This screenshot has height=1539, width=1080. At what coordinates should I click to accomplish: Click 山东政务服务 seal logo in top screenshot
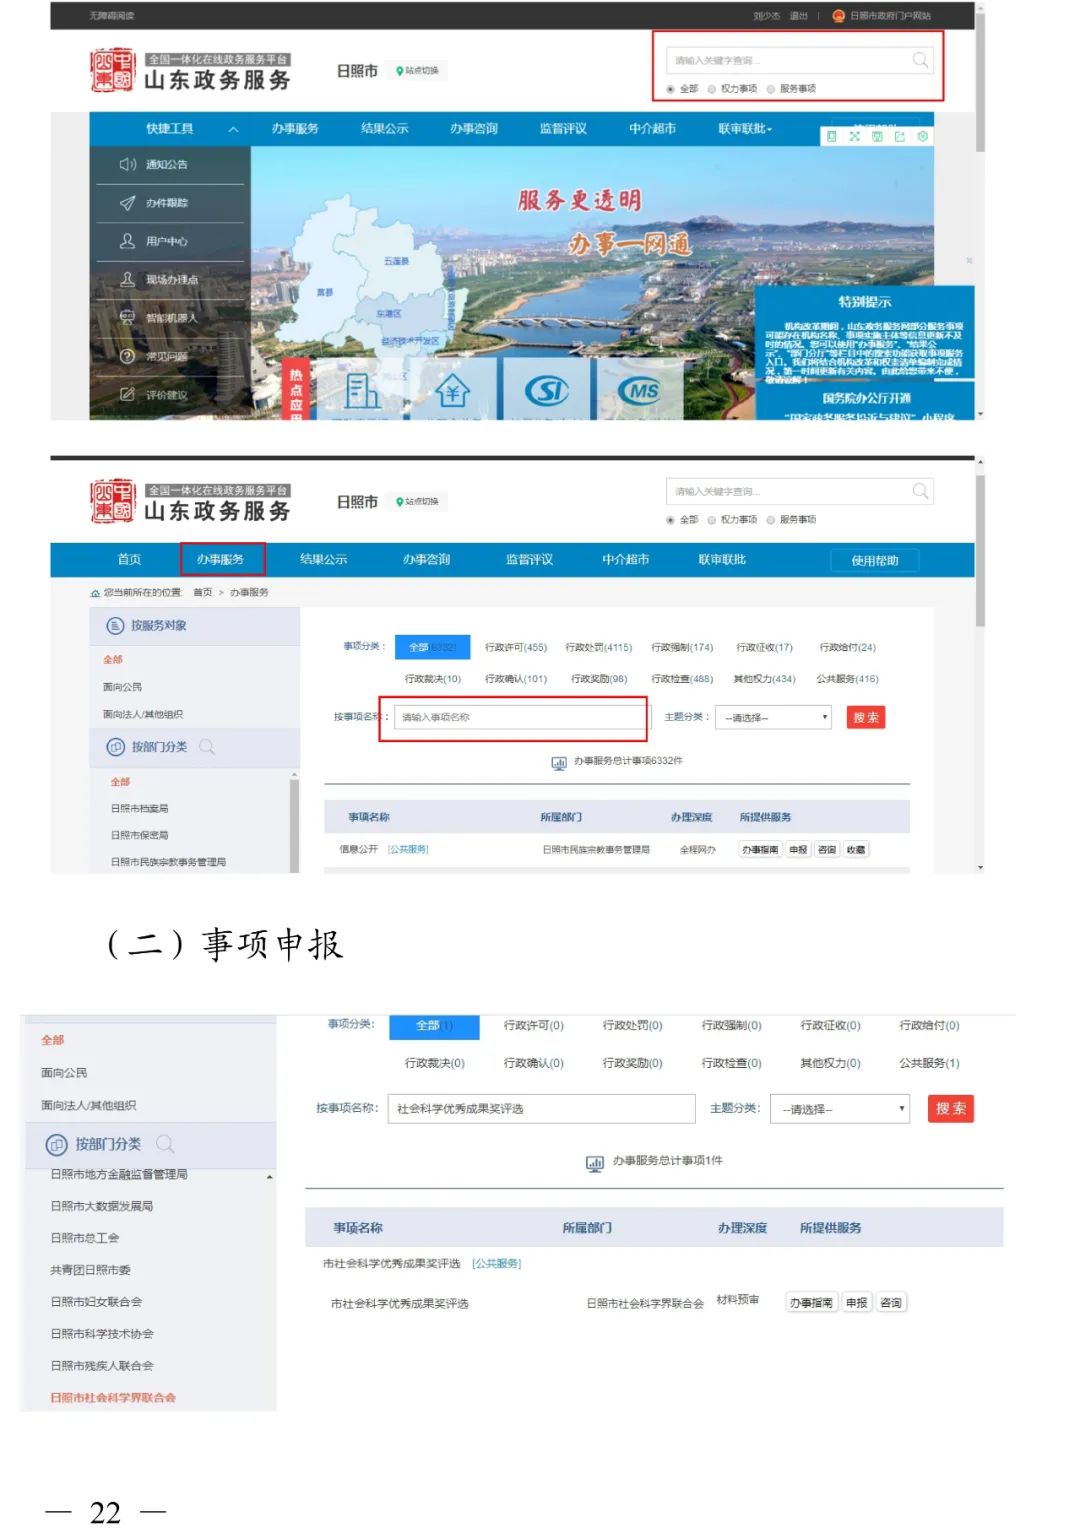(111, 70)
